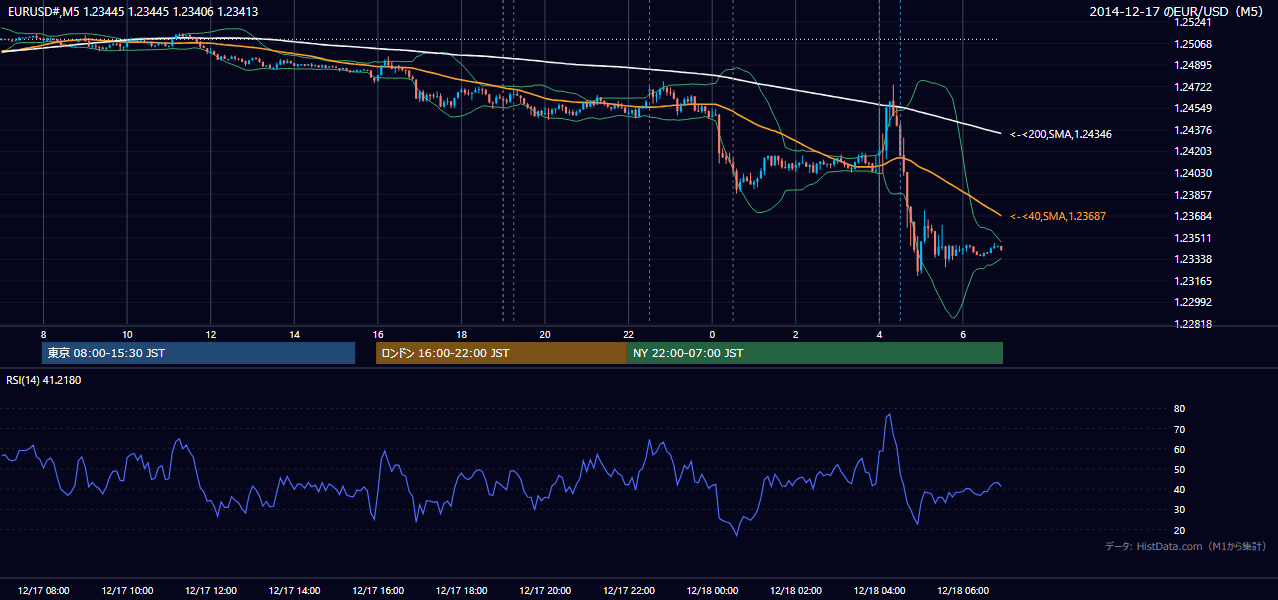
Task: Click the 12/18 02:00 time label
Action: [x=796, y=591]
